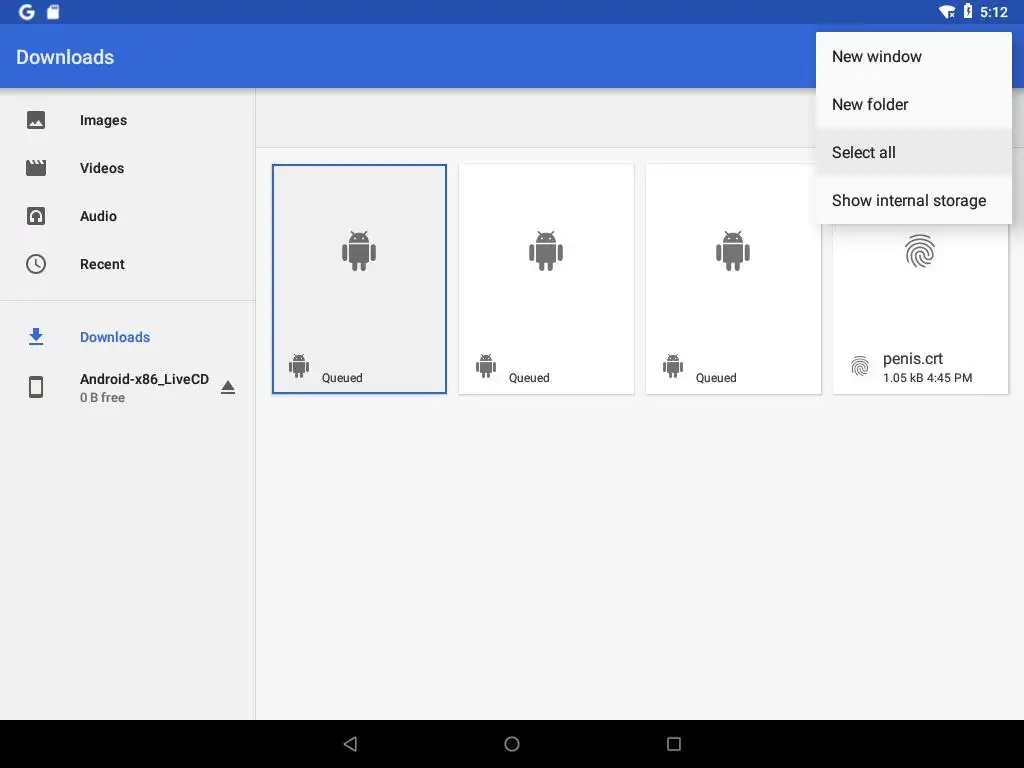The width and height of the screenshot is (1024, 768).
Task: Choose Select all from menu
Action: pyautogui.click(x=914, y=152)
